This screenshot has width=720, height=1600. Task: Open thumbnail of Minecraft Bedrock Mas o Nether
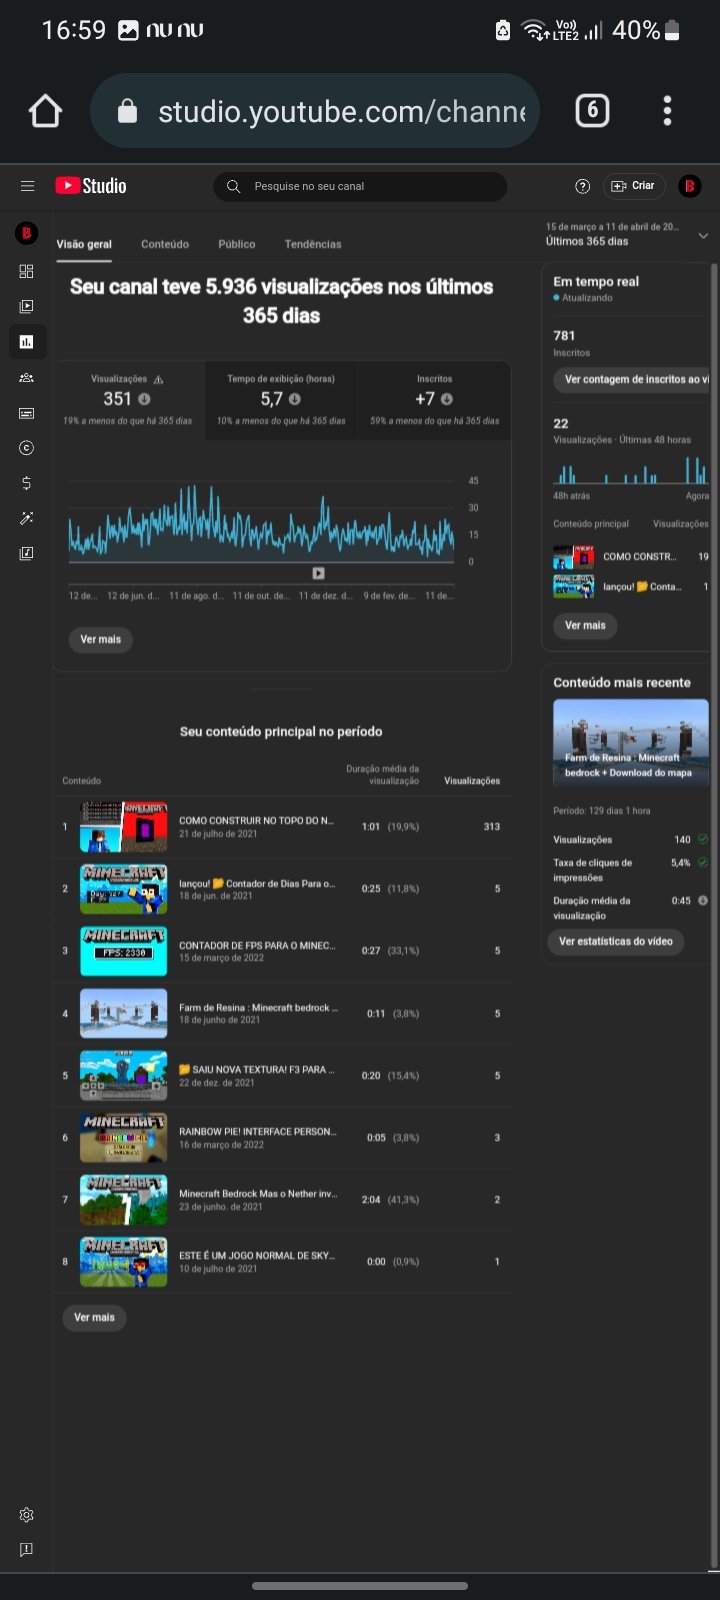[123, 1199]
